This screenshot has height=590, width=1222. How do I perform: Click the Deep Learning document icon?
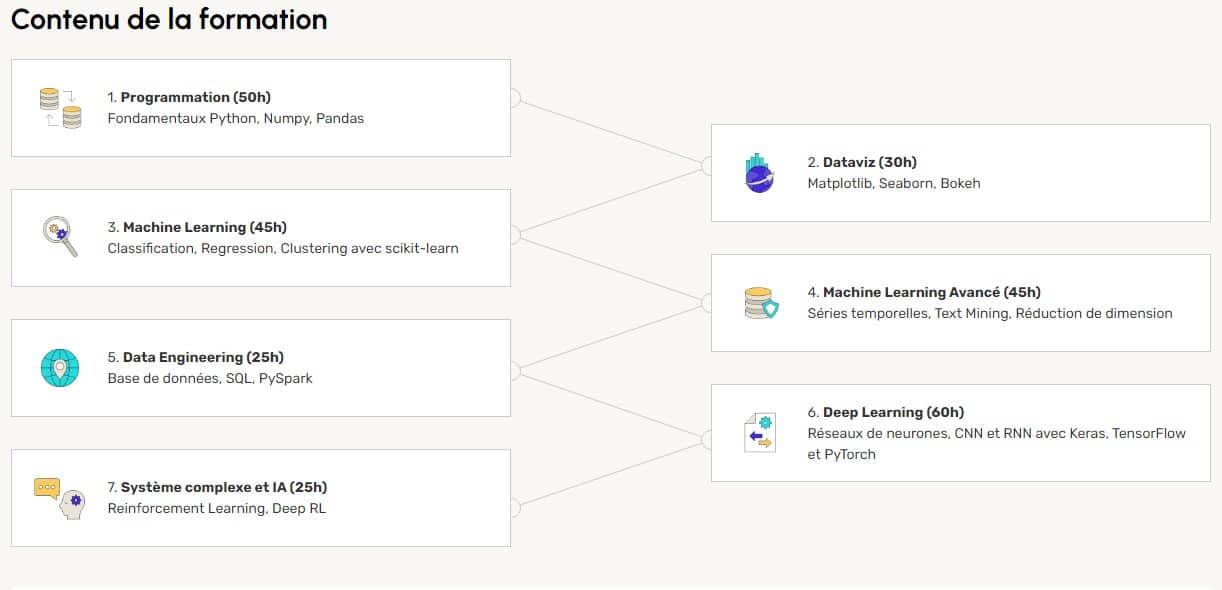pyautogui.click(x=760, y=433)
